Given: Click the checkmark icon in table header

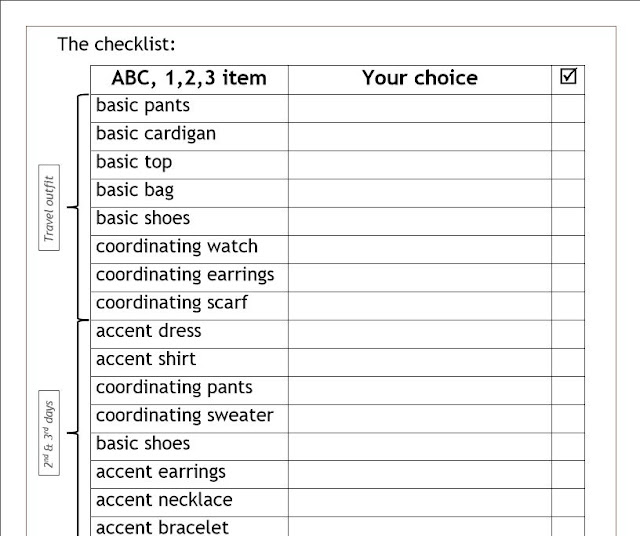Looking at the screenshot, I should (x=568, y=77).
